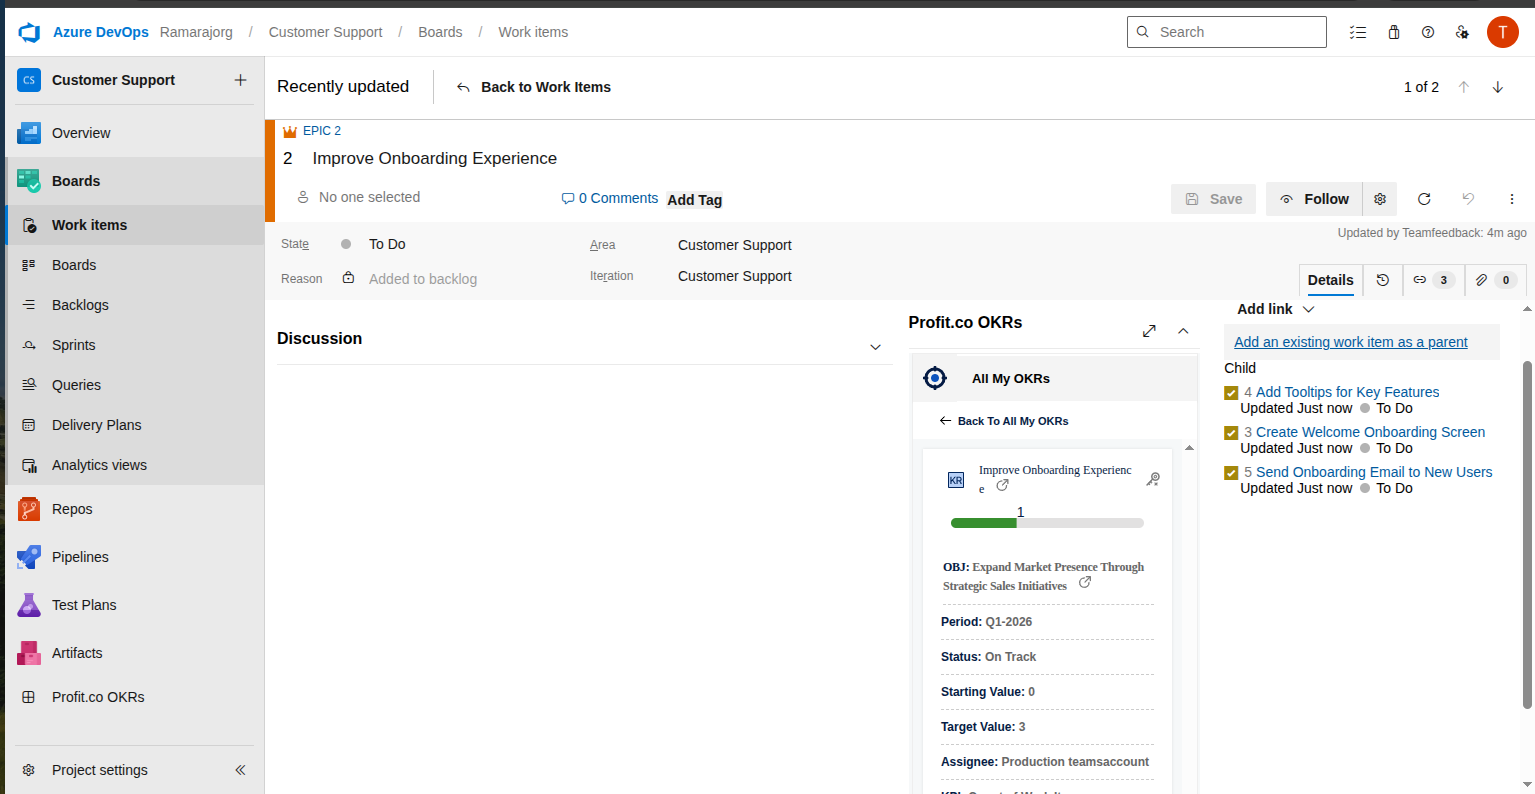The width and height of the screenshot is (1535, 794).
Task: Expand Profit.co OKRs to full screen
Action: (x=1149, y=331)
